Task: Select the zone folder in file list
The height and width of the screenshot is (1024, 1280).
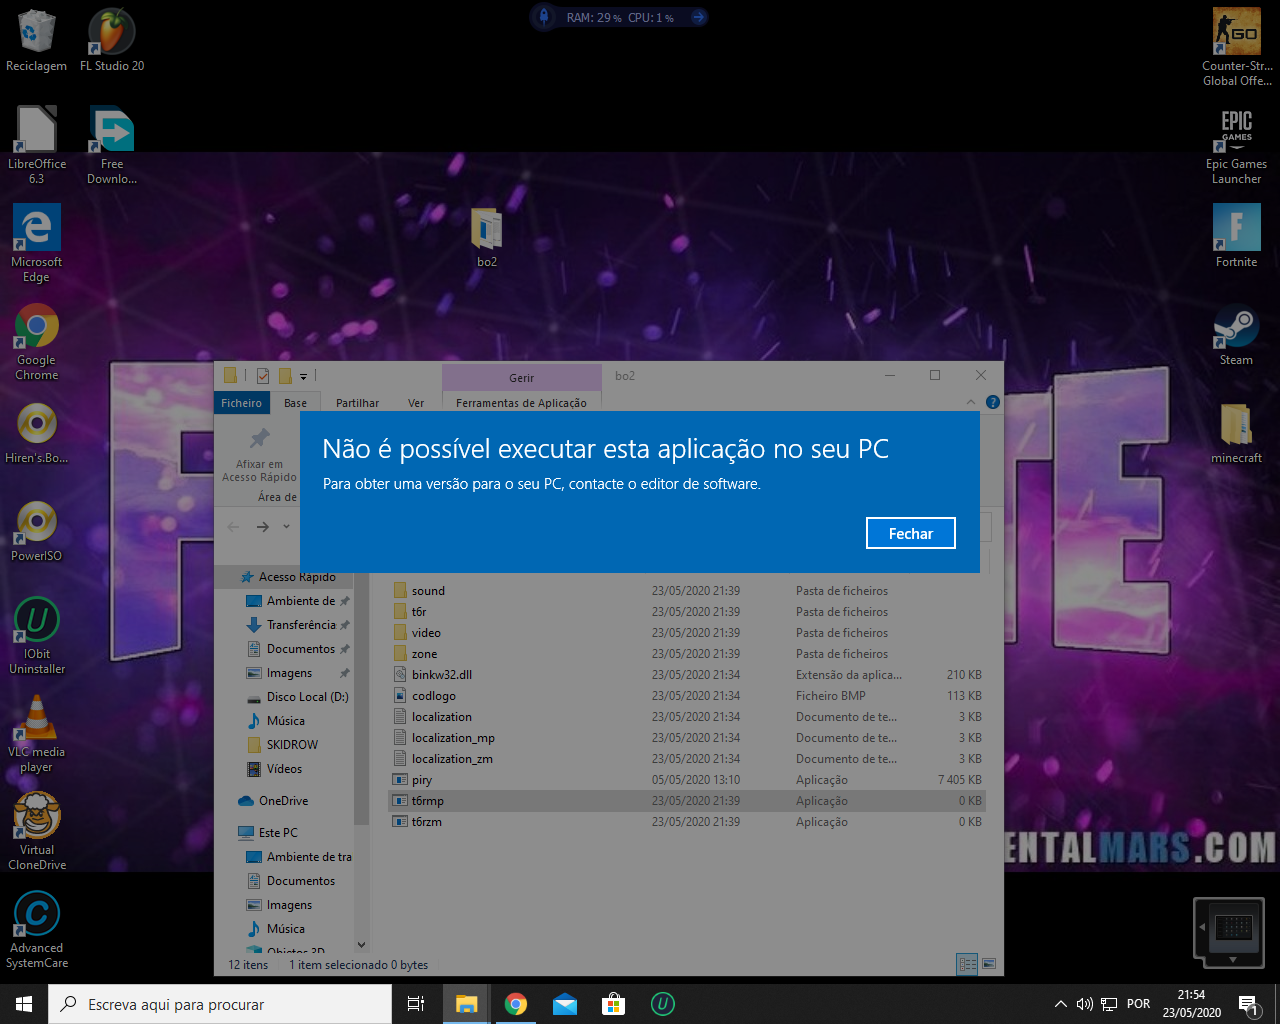Action: pos(686,654)
